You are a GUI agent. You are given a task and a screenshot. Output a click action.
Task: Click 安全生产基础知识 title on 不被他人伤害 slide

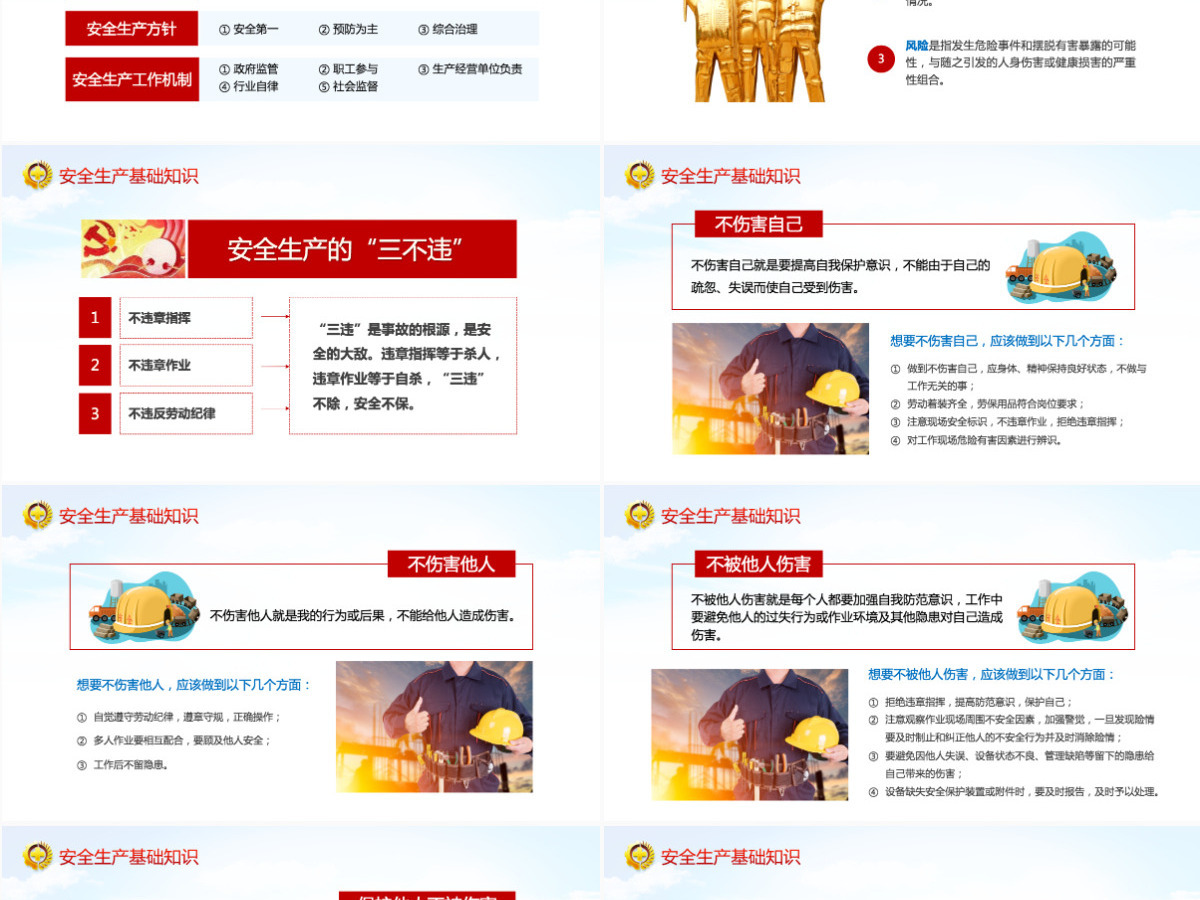pos(730,516)
